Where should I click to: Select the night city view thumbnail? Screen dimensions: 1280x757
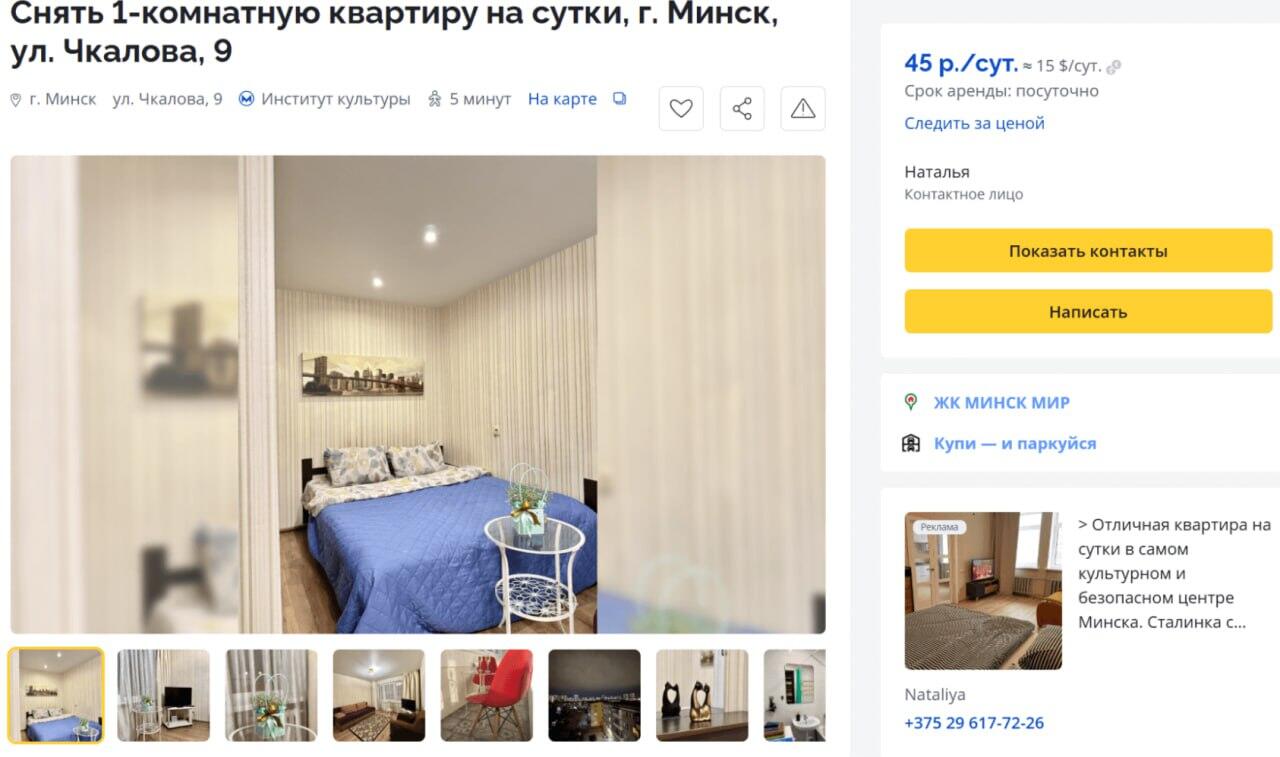coord(595,695)
